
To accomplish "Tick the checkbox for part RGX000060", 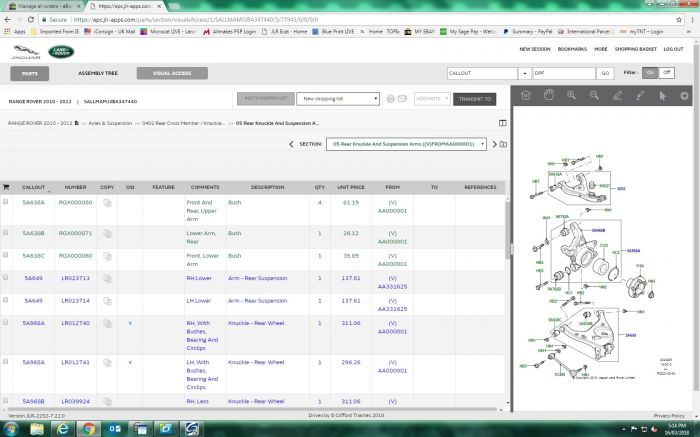I will (x=5, y=255).
